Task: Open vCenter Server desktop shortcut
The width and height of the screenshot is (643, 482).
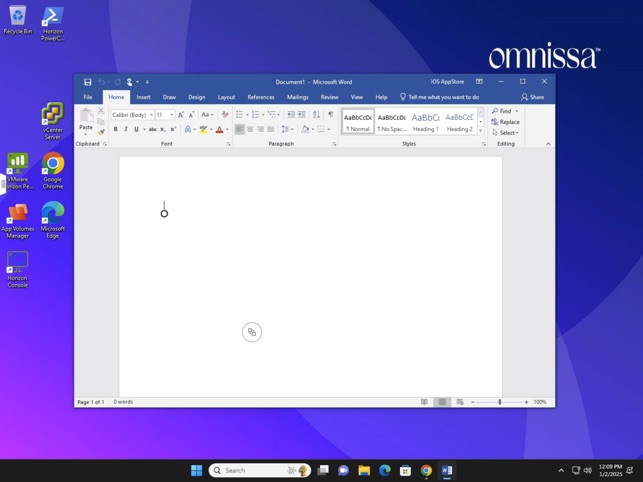Action: (52, 121)
